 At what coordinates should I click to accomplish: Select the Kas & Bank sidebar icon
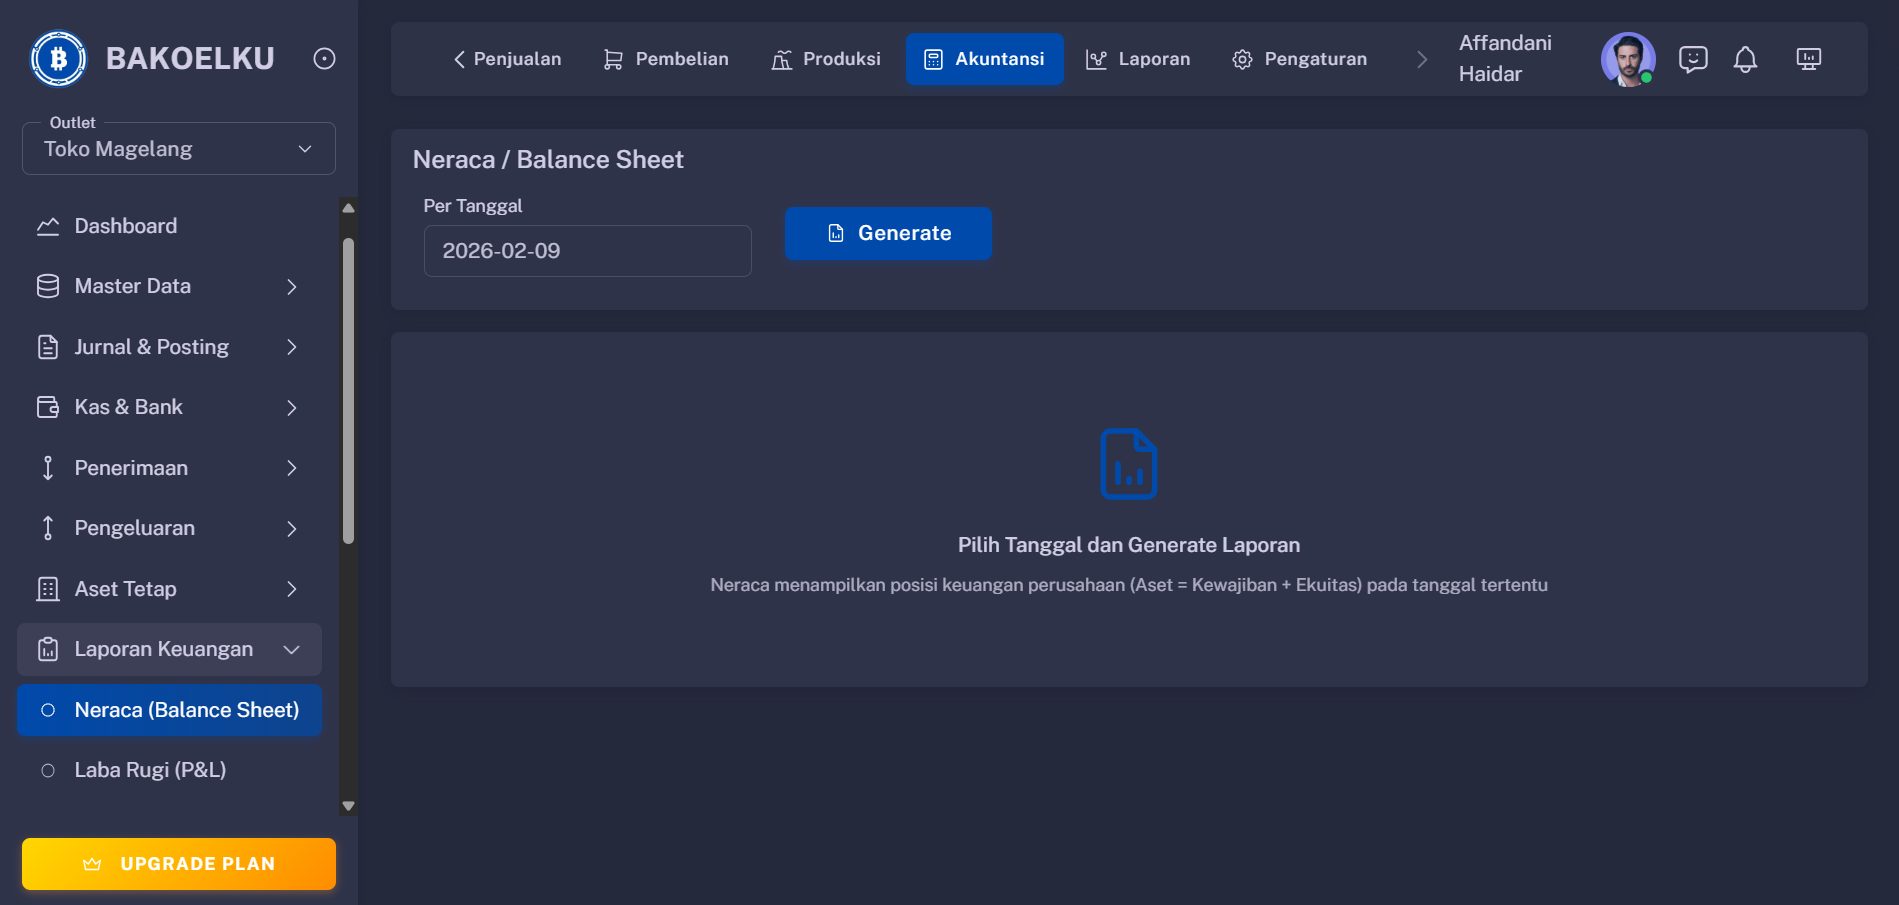pos(47,407)
